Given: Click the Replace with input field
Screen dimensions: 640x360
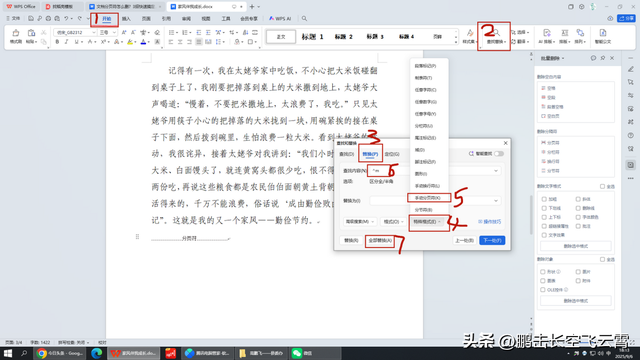Looking at the screenshot, I should click(434, 201).
